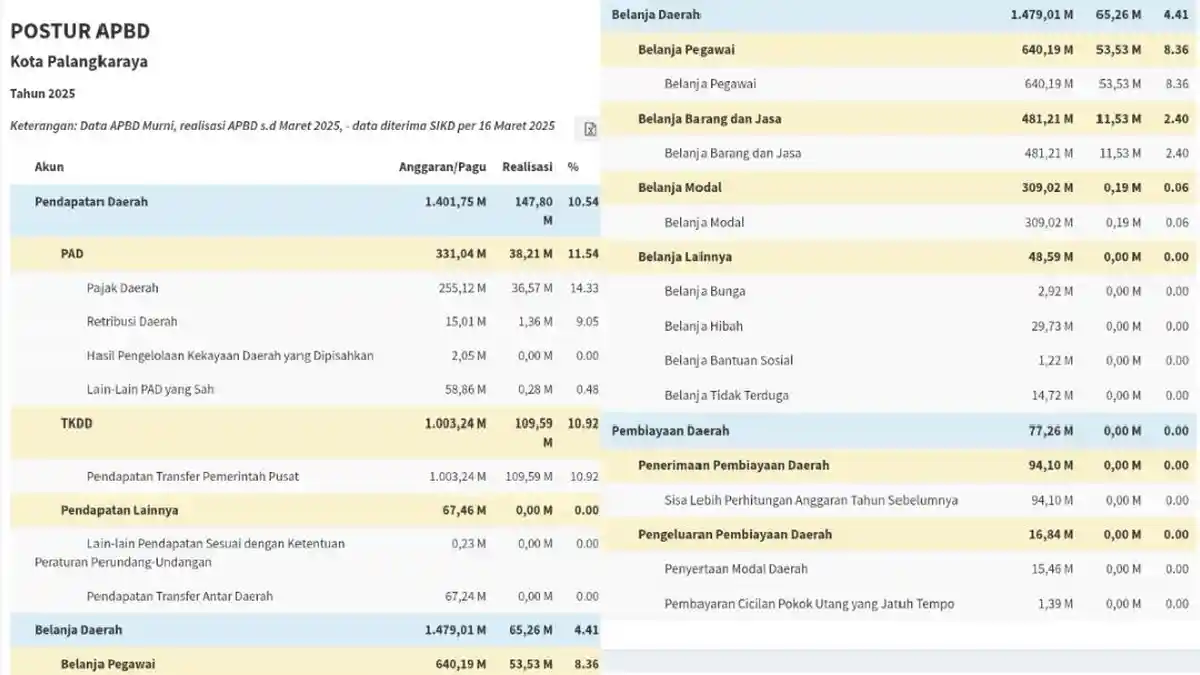The width and height of the screenshot is (1200, 675).
Task: Click the Belanja Bantuan Sosial row
Action: point(900,360)
